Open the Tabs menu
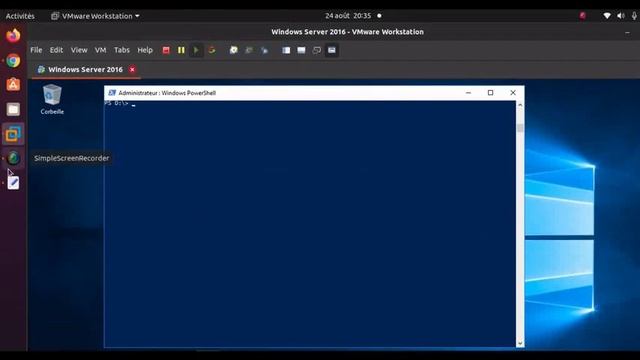The image size is (640, 360). click(122, 50)
